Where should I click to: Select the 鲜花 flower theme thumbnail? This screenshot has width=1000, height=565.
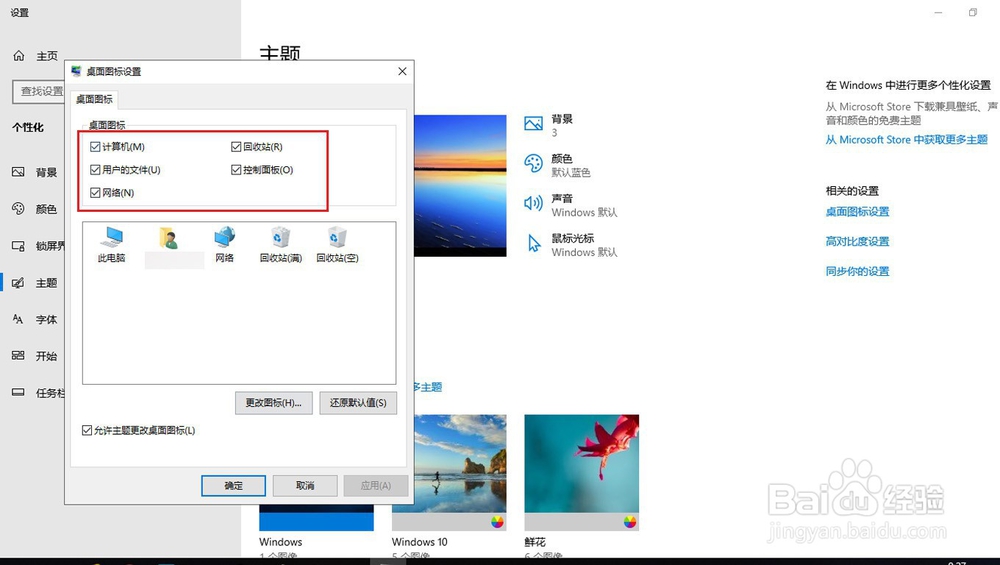point(582,473)
